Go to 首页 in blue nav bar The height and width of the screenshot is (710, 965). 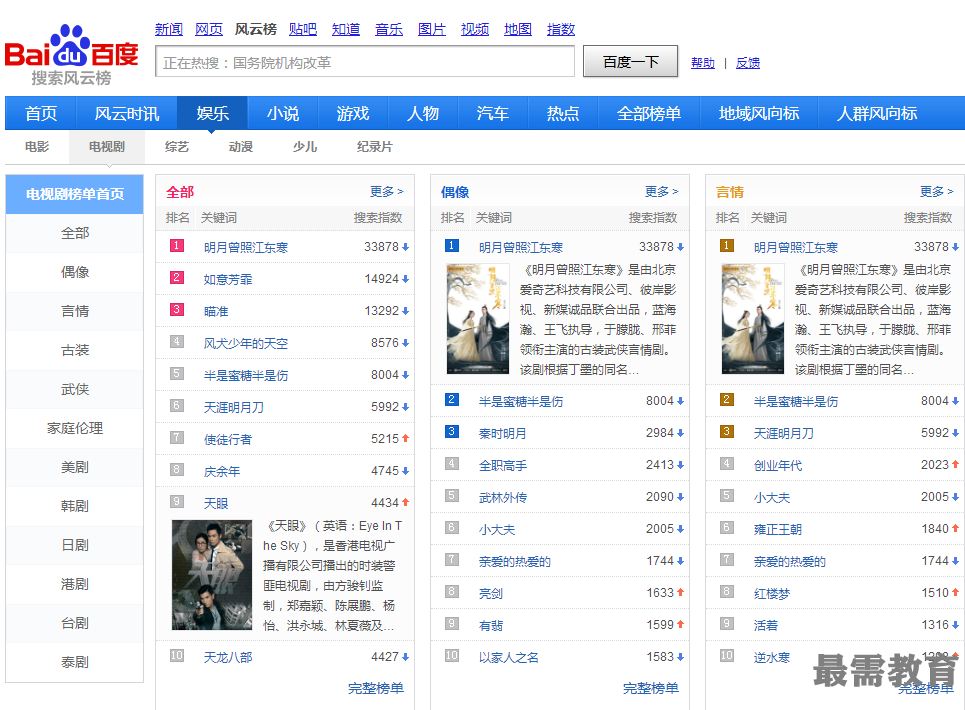pos(41,113)
